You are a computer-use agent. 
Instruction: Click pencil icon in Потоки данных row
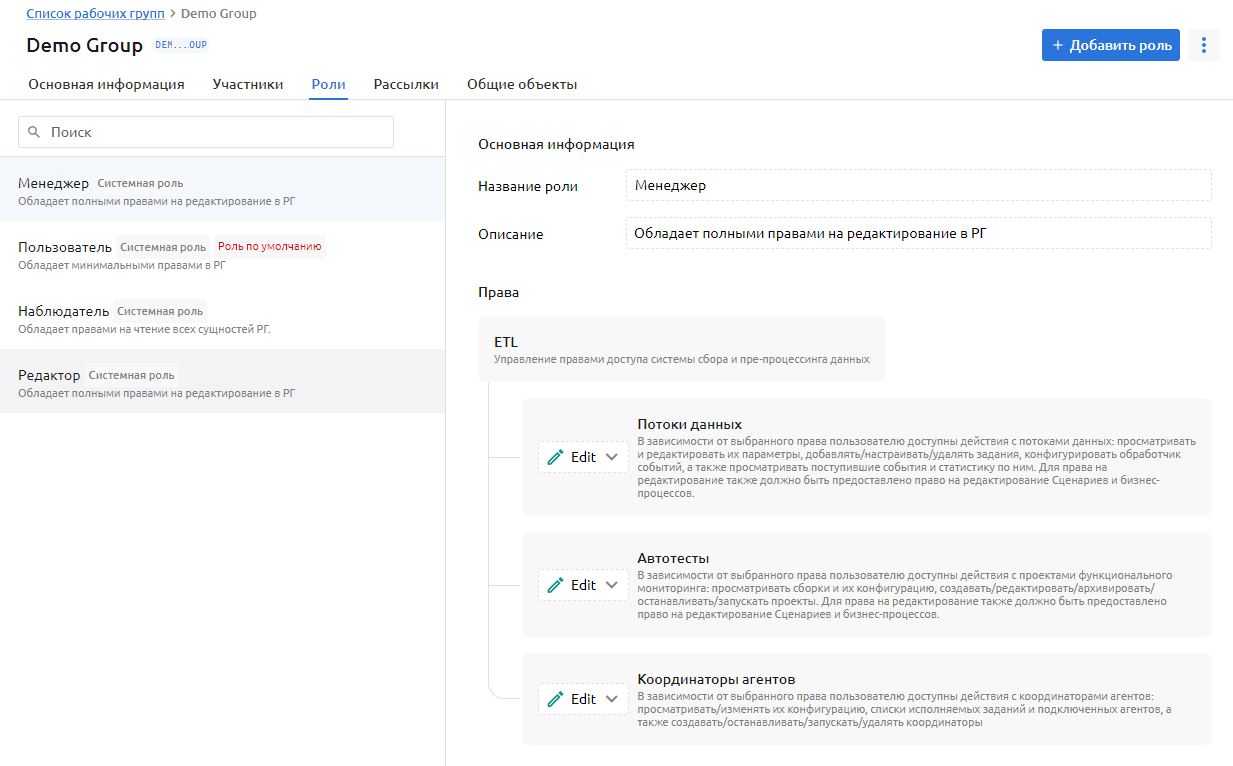tap(556, 457)
